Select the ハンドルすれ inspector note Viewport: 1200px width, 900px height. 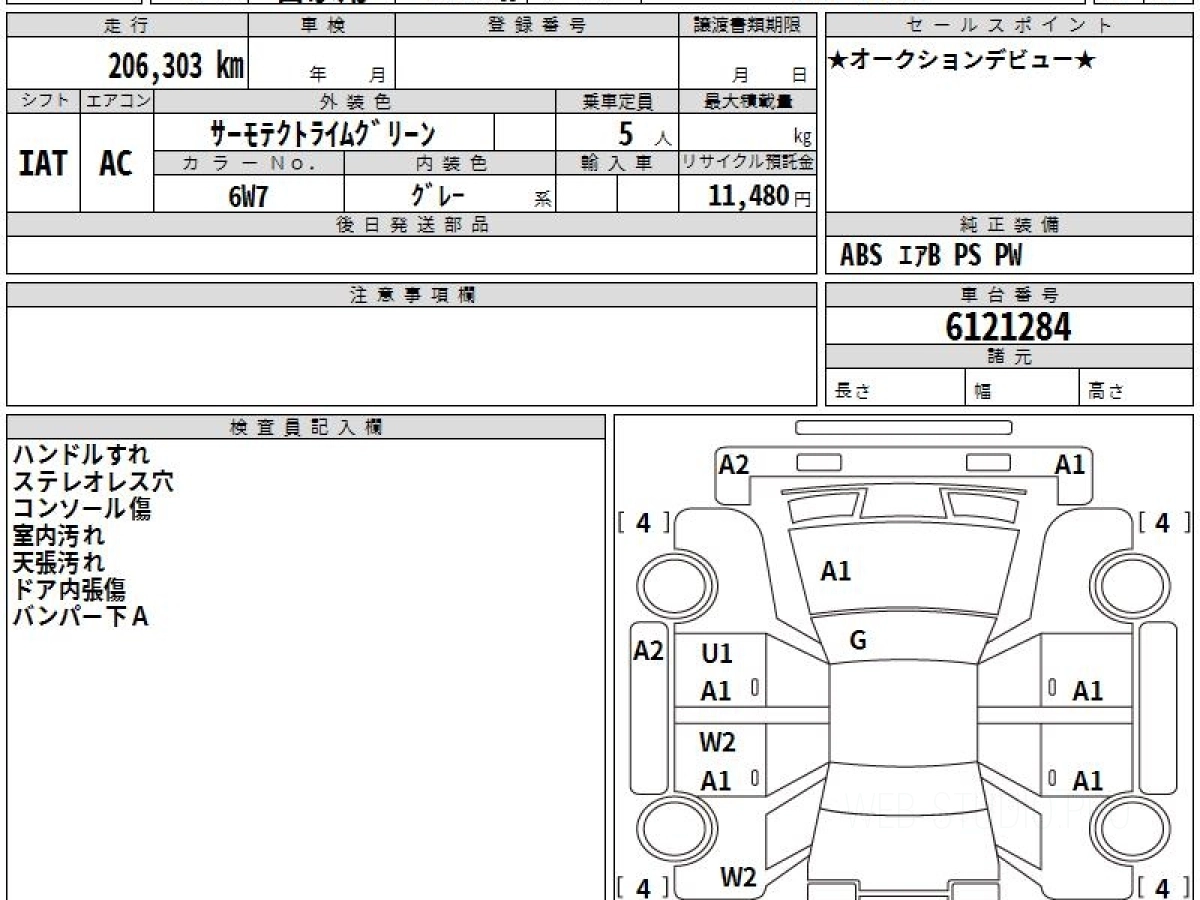(81, 455)
